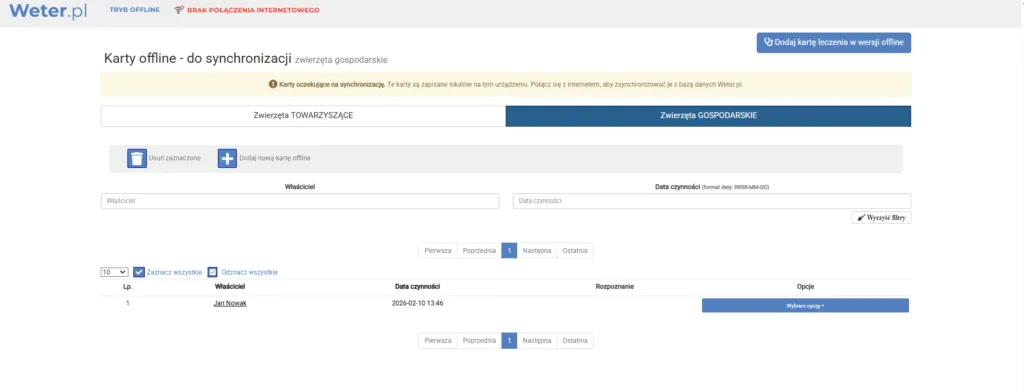Click the date cell 2026-02-10 13:46
The image size is (1024, 391).
417,304
